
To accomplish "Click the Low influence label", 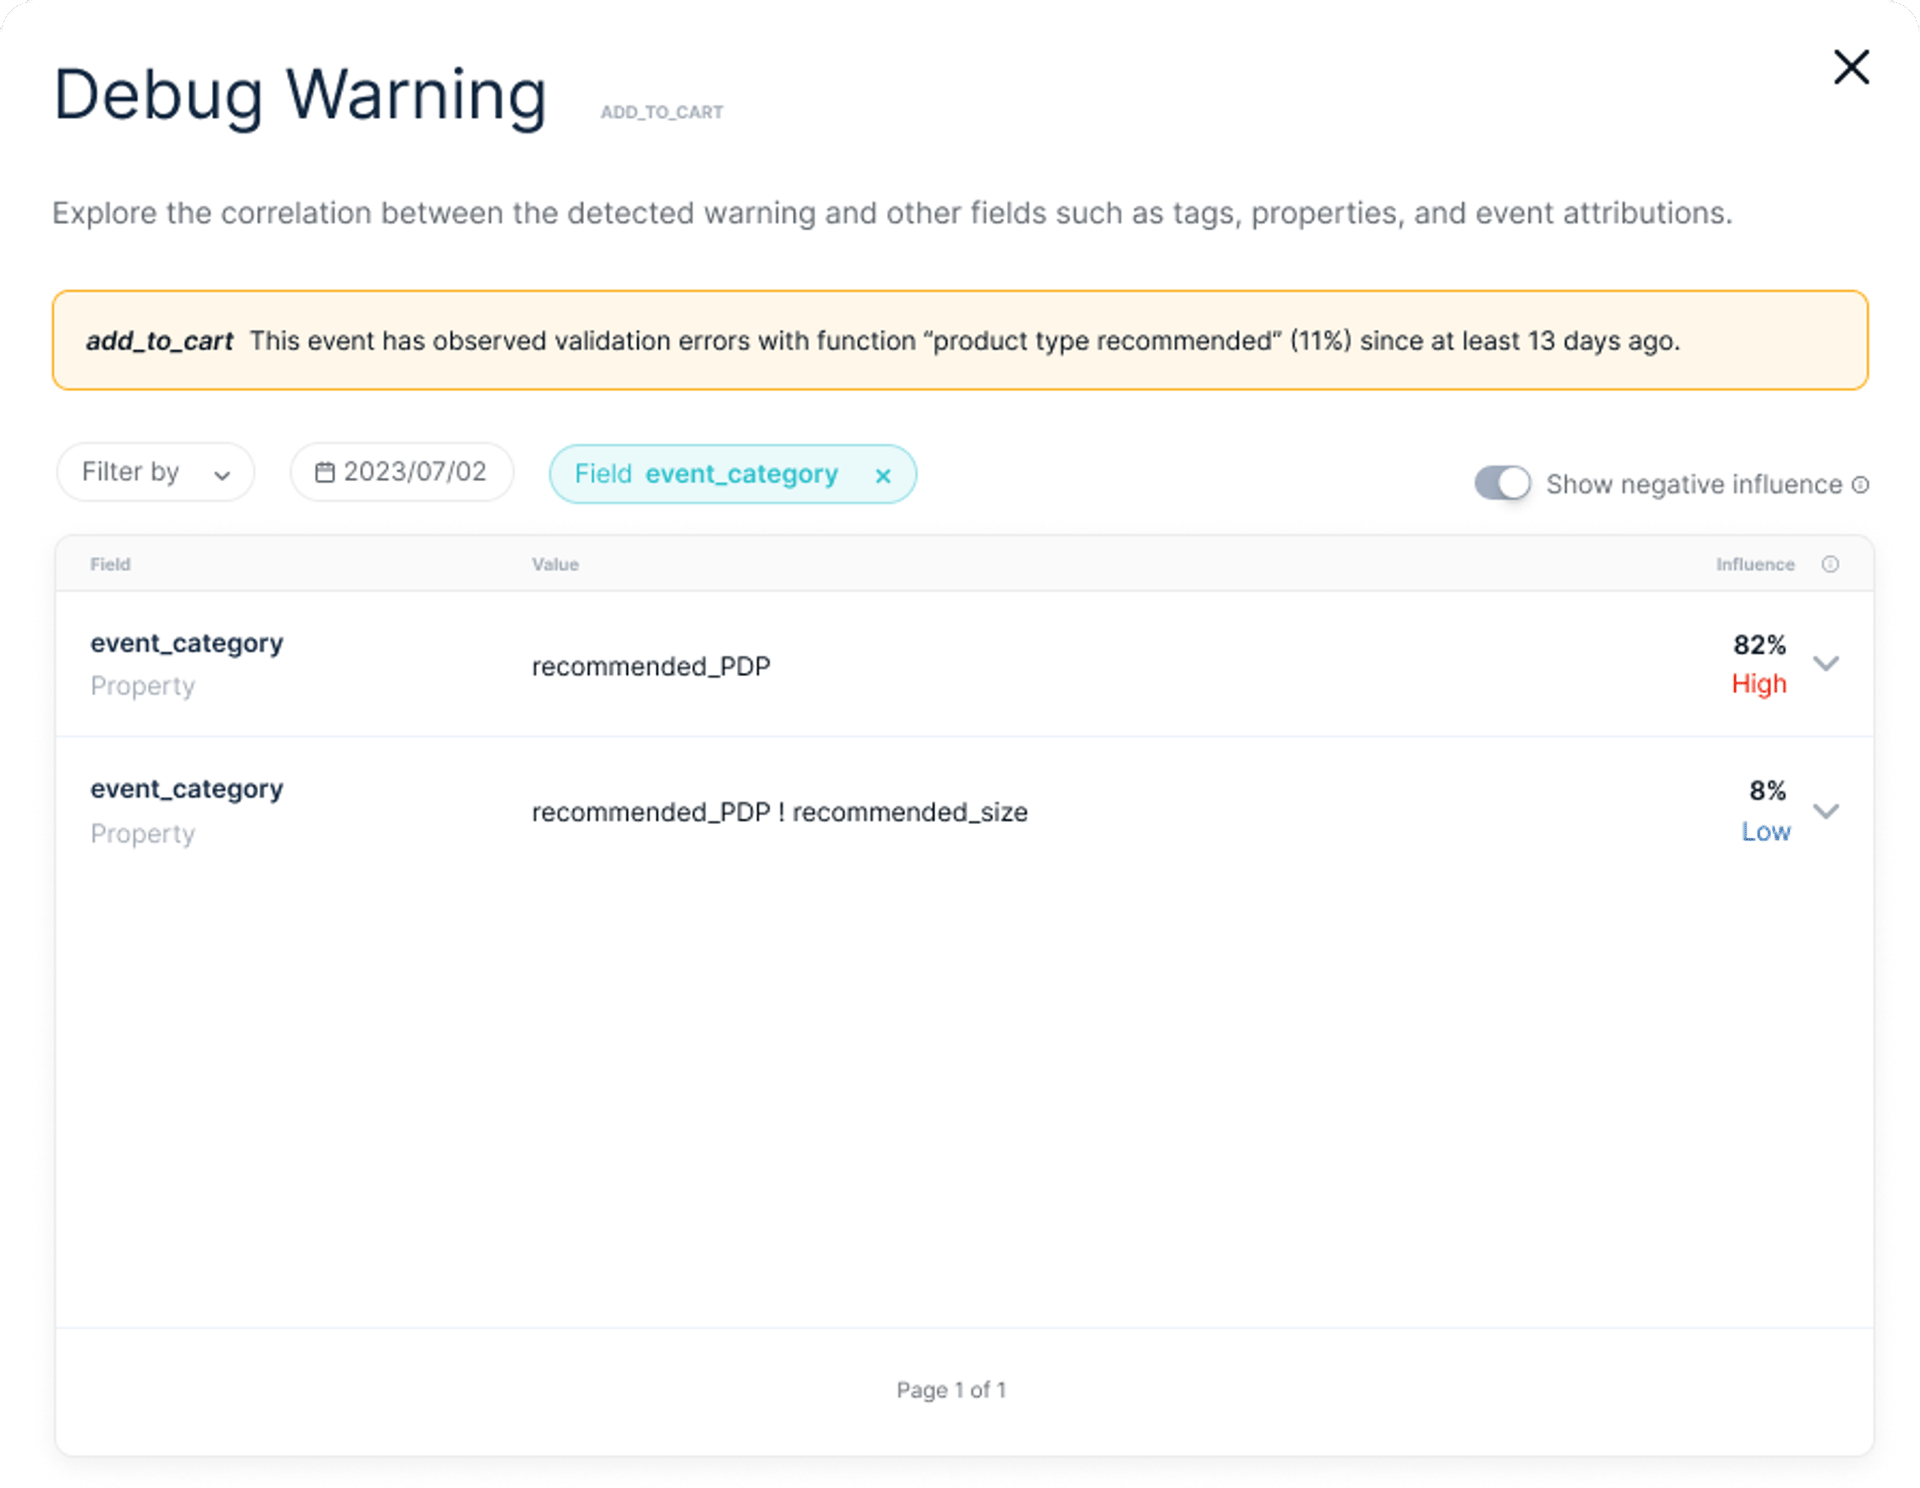I will coord(1766,831).
